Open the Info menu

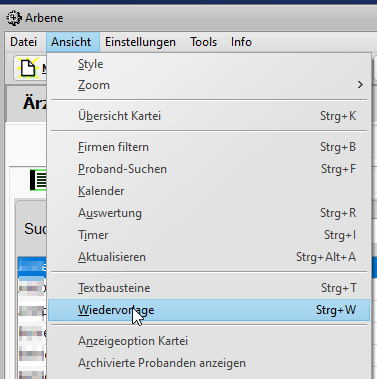pyautogui.click(x=241, y=42)
